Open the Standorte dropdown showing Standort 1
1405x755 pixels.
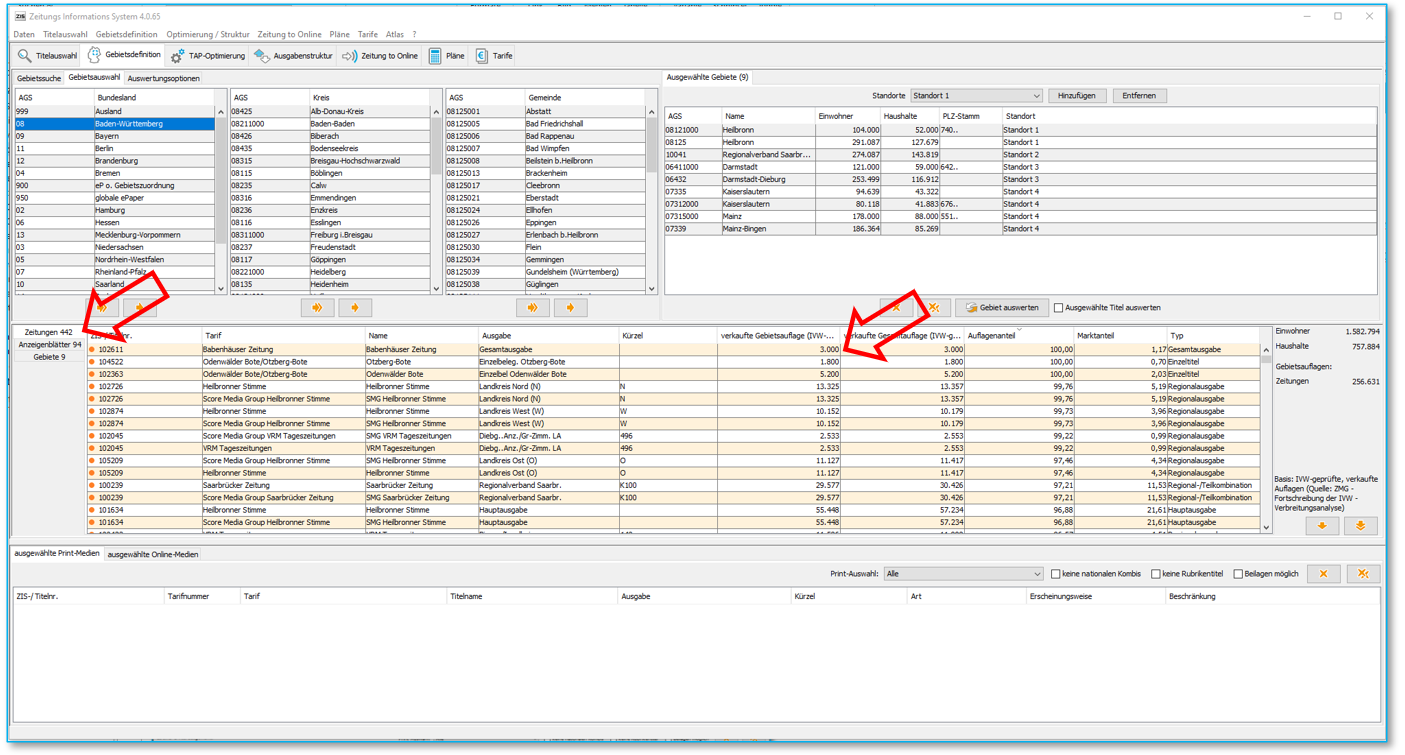coord(976,96)
